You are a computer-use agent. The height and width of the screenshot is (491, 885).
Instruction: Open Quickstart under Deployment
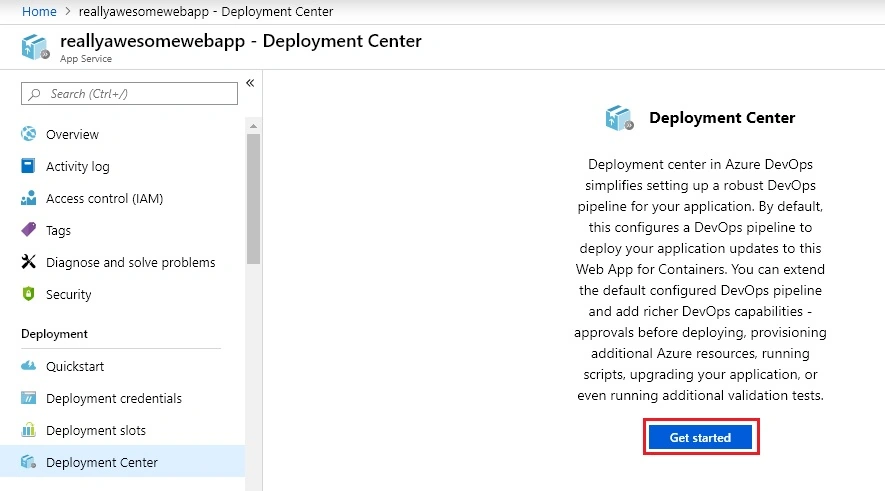click(122, 366)
